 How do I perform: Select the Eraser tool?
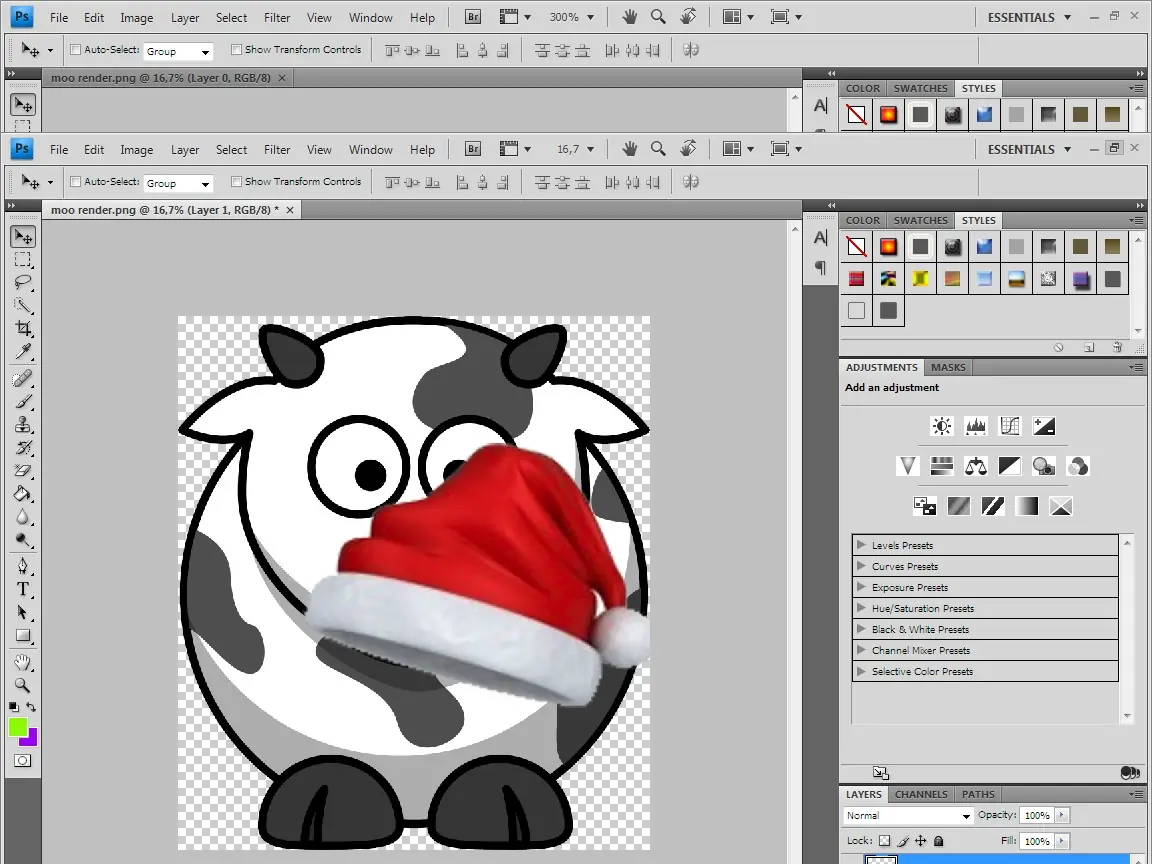(x=23, y=470)
